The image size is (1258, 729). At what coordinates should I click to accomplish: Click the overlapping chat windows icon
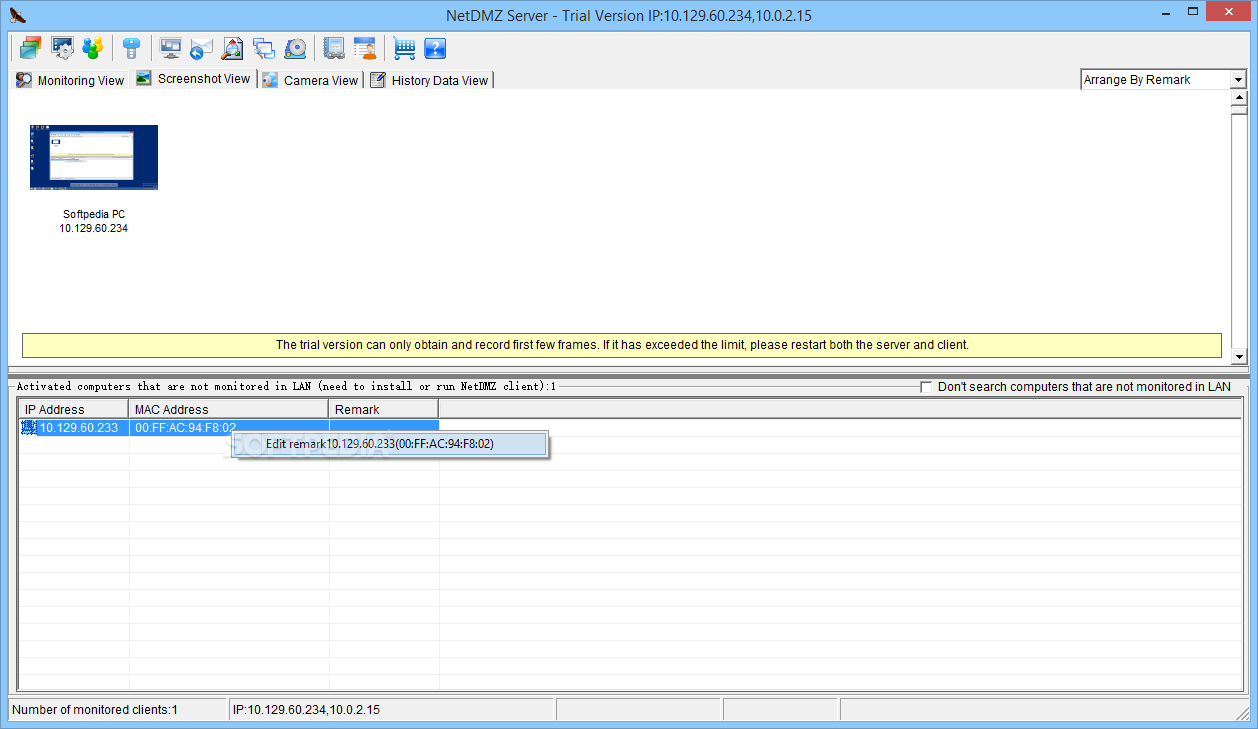point(263,48)
